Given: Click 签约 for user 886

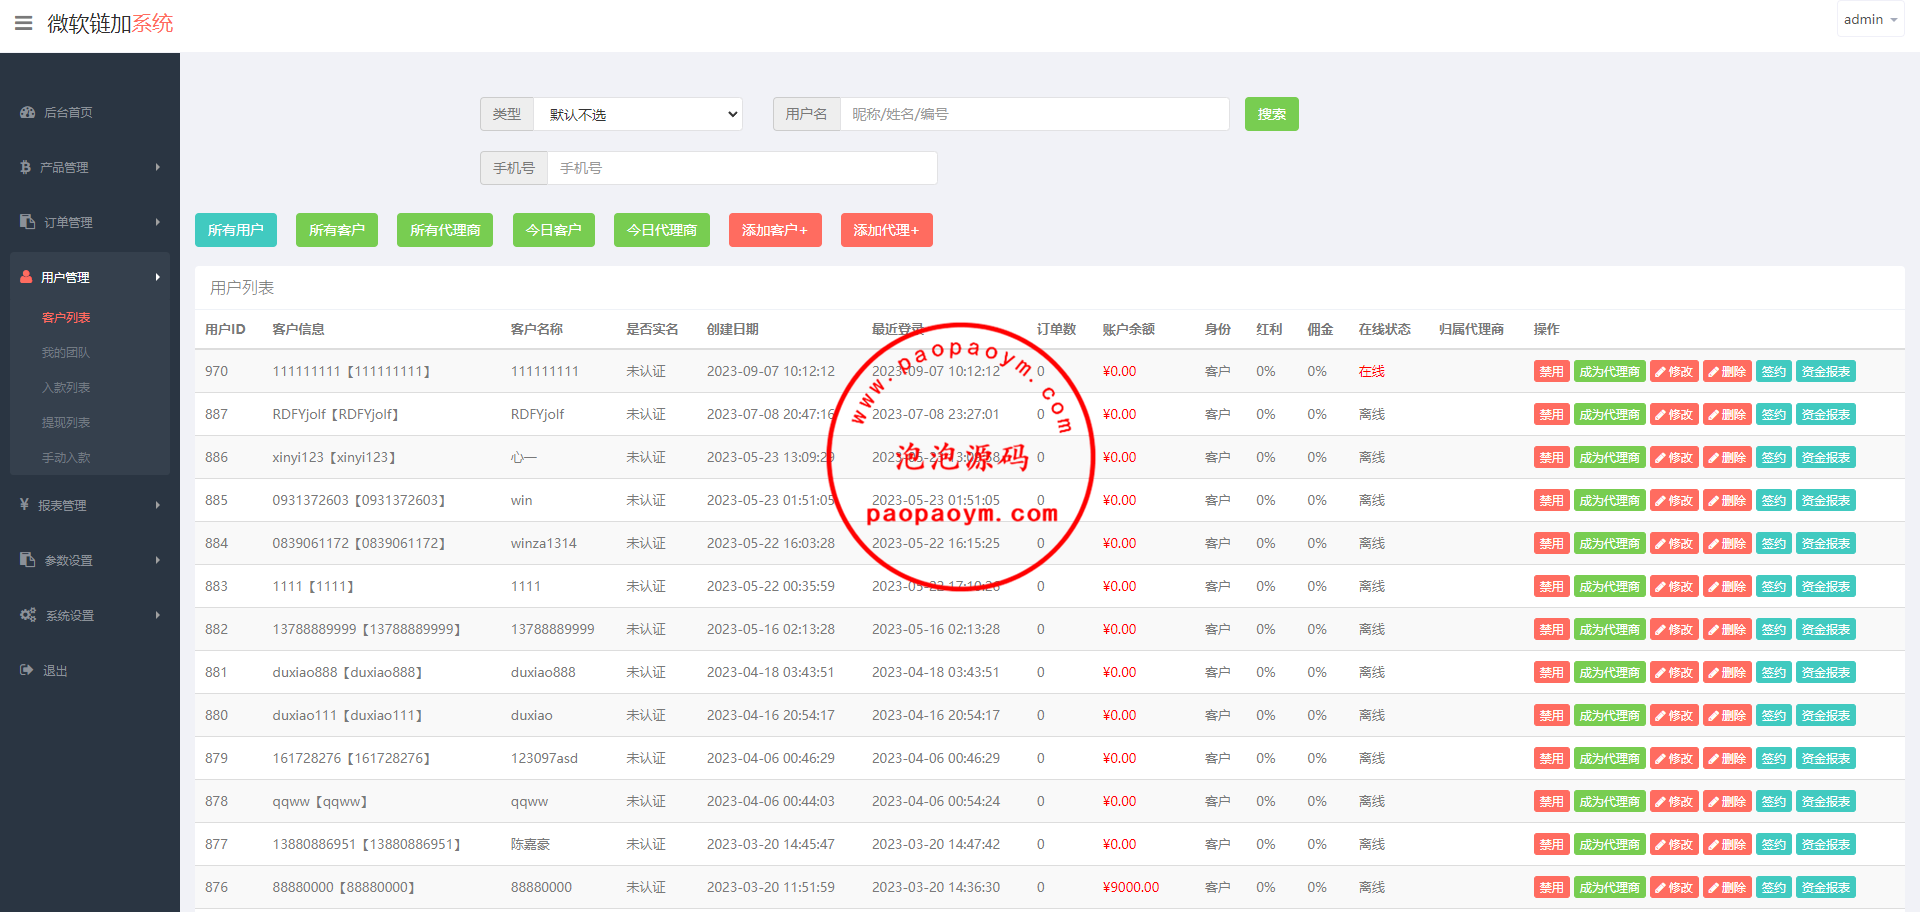Looking at the screenshot, I should [1774, 457].
